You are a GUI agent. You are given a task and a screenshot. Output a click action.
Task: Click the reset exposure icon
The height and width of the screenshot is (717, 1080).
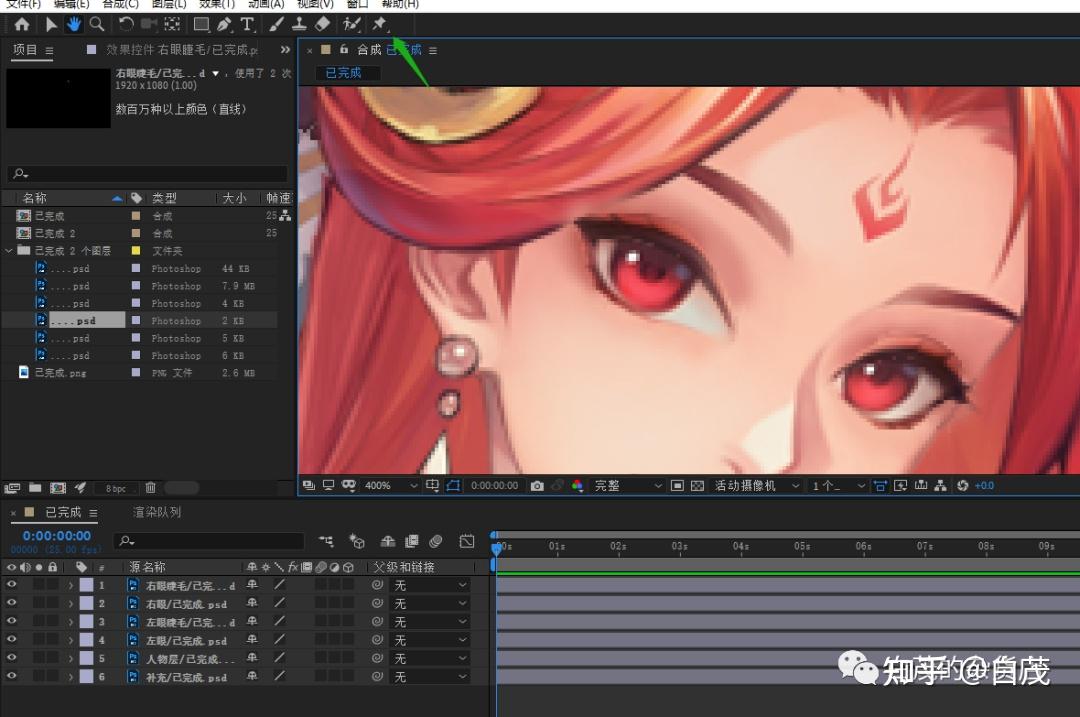pyautogui.click(x=962, y=486)
